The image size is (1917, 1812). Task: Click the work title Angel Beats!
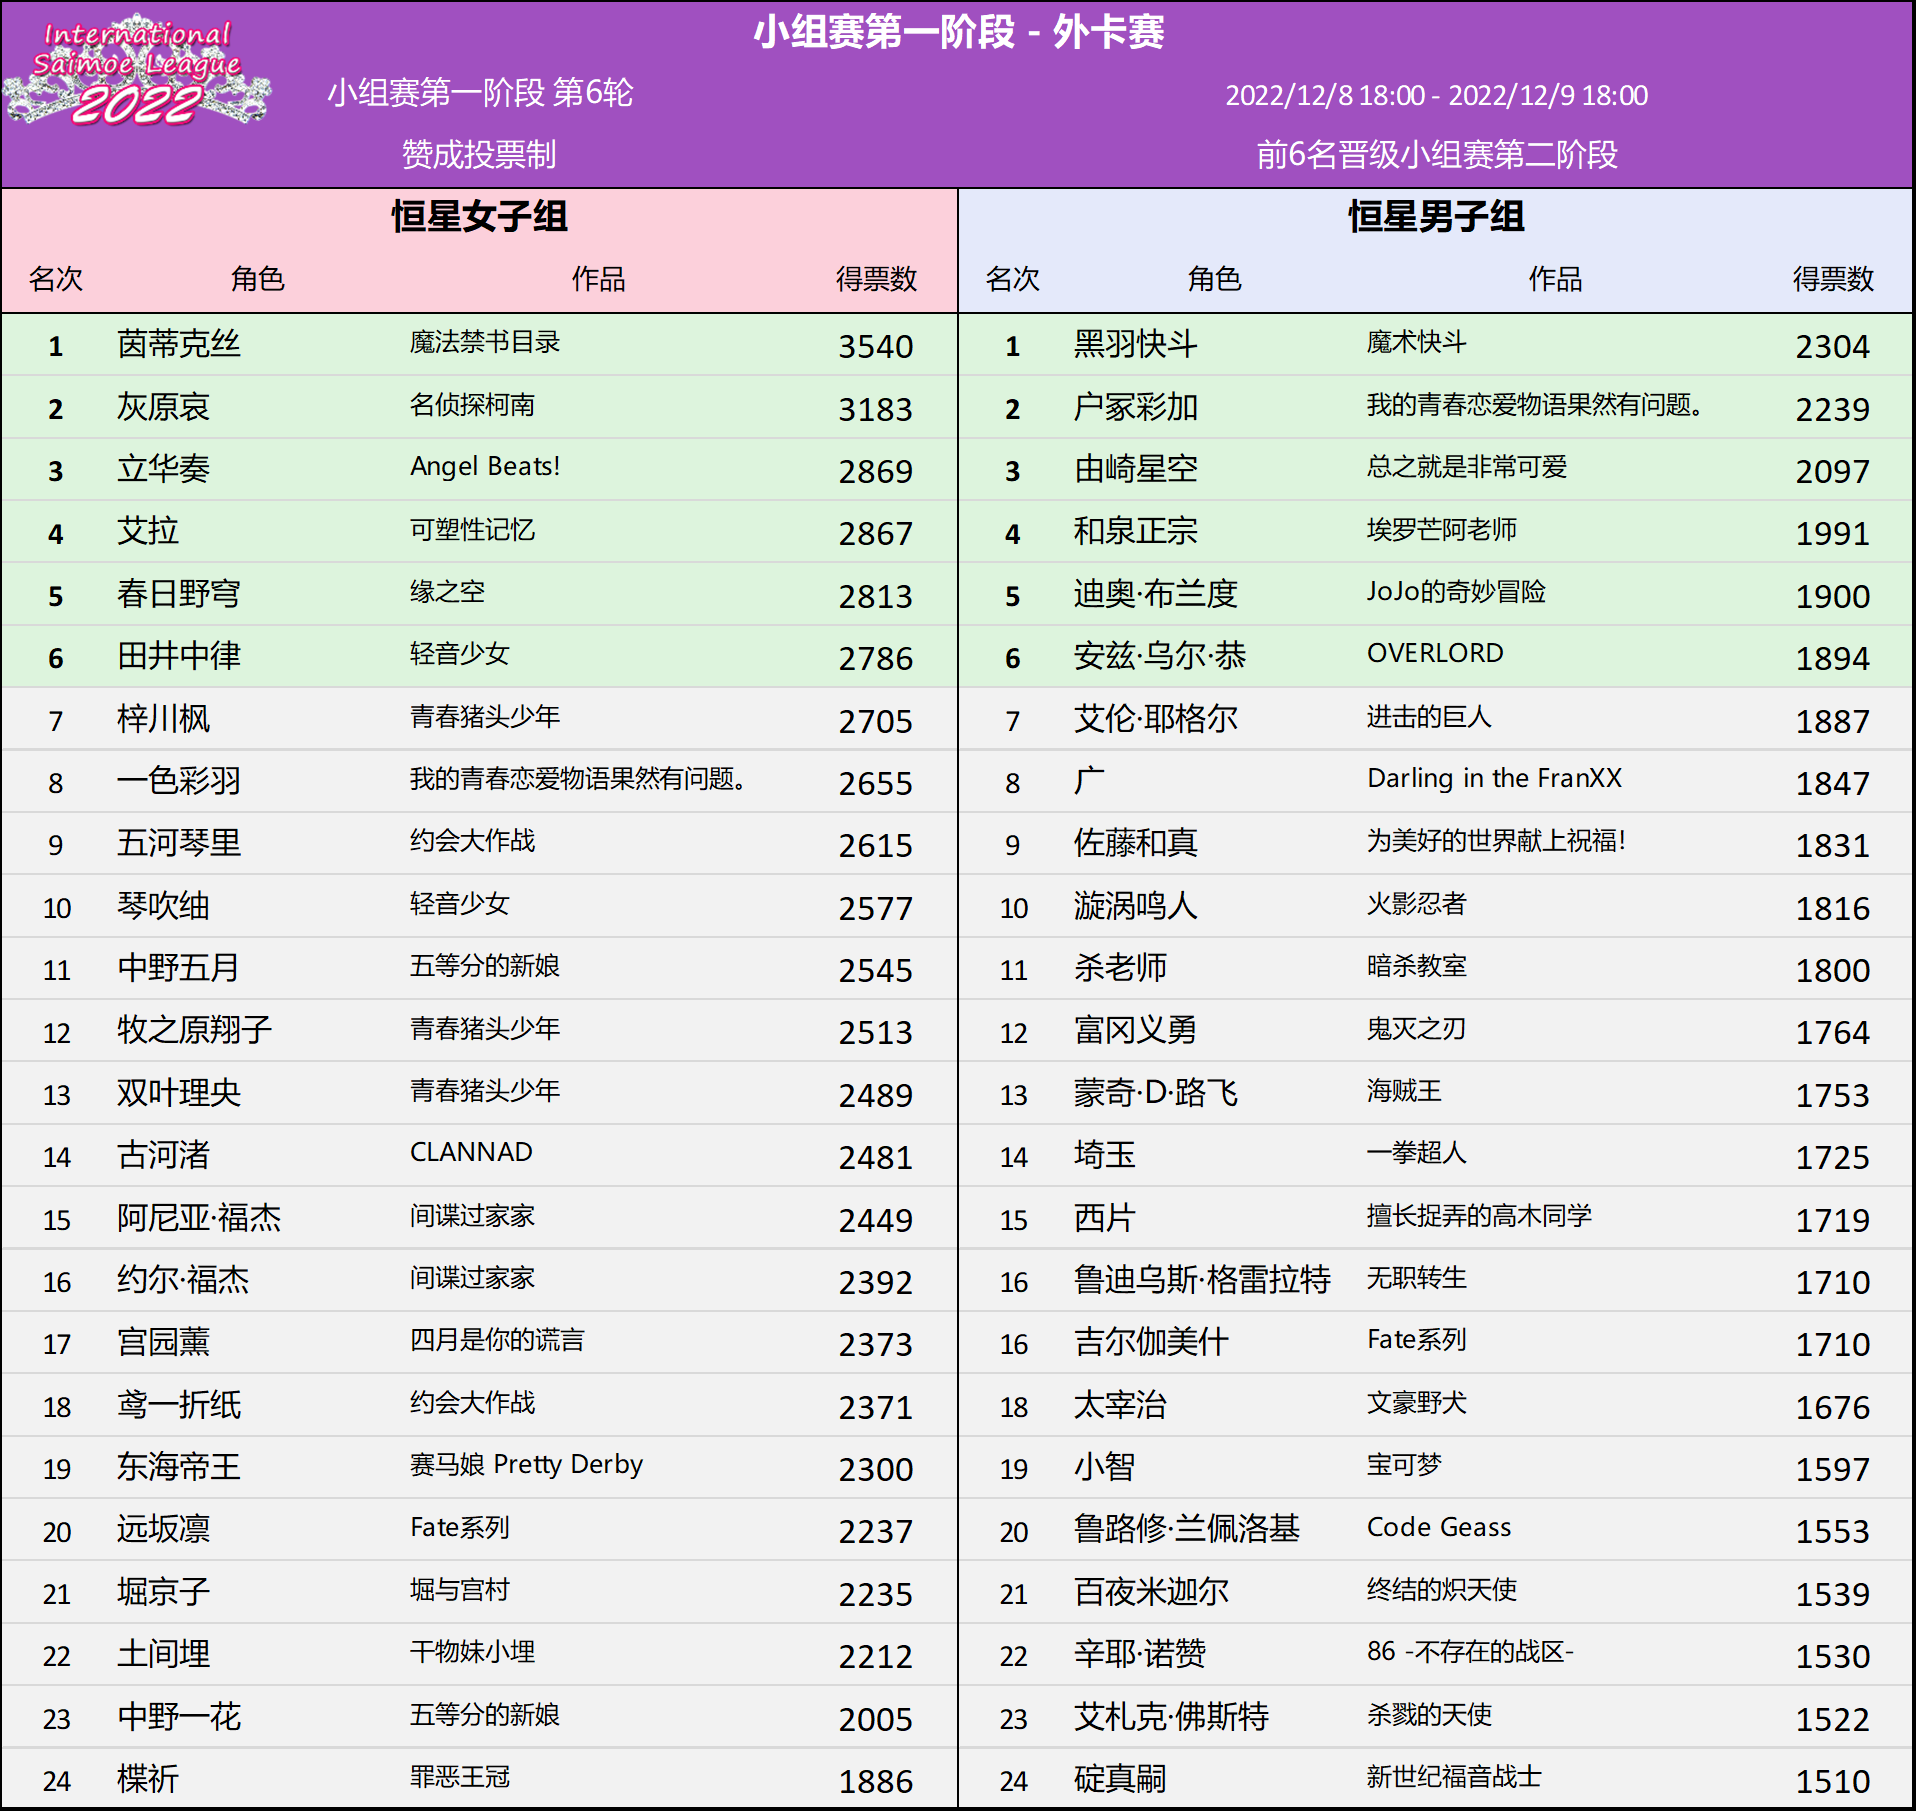tap(485, 467)
